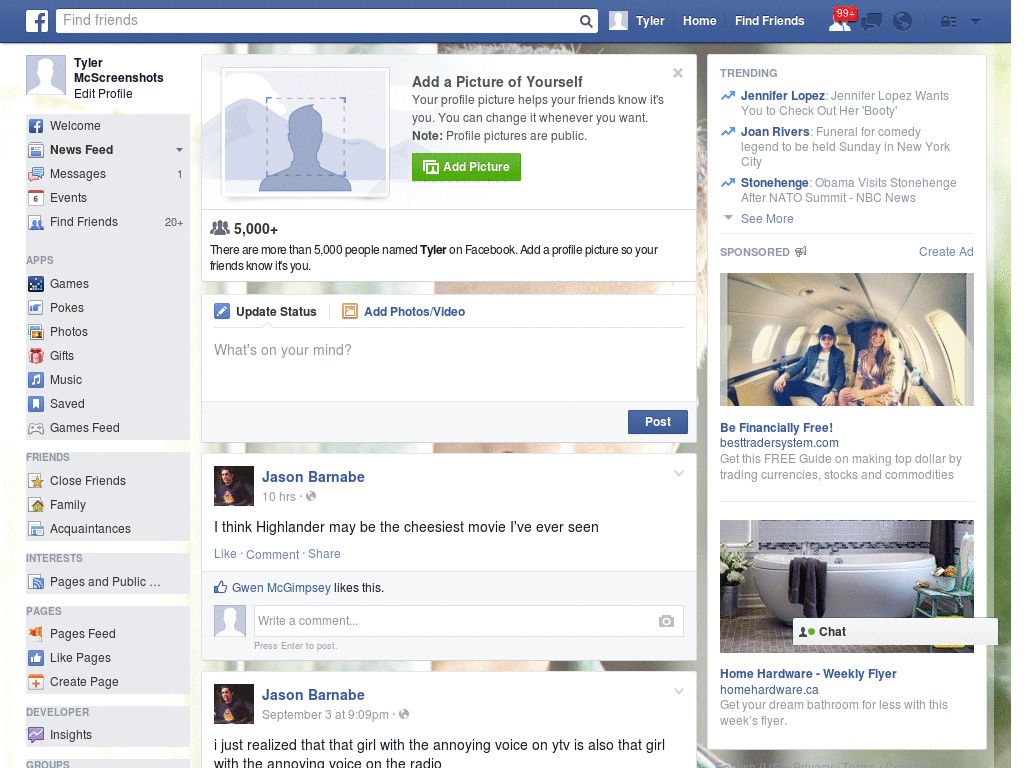Select the Update Status tab
Viewport: 1024px width, 768px height.
click(x=265, y=312)
